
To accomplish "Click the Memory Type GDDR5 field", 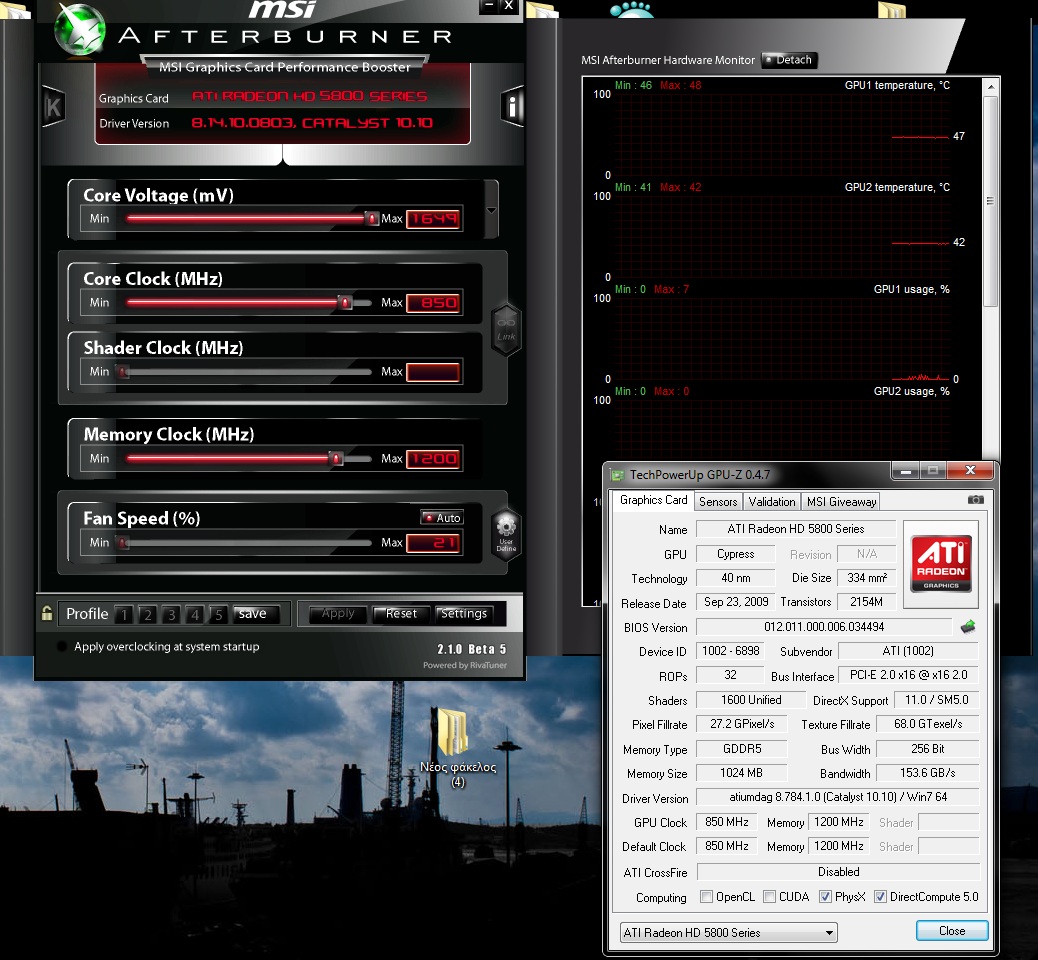I will click(x=741, y=749).
